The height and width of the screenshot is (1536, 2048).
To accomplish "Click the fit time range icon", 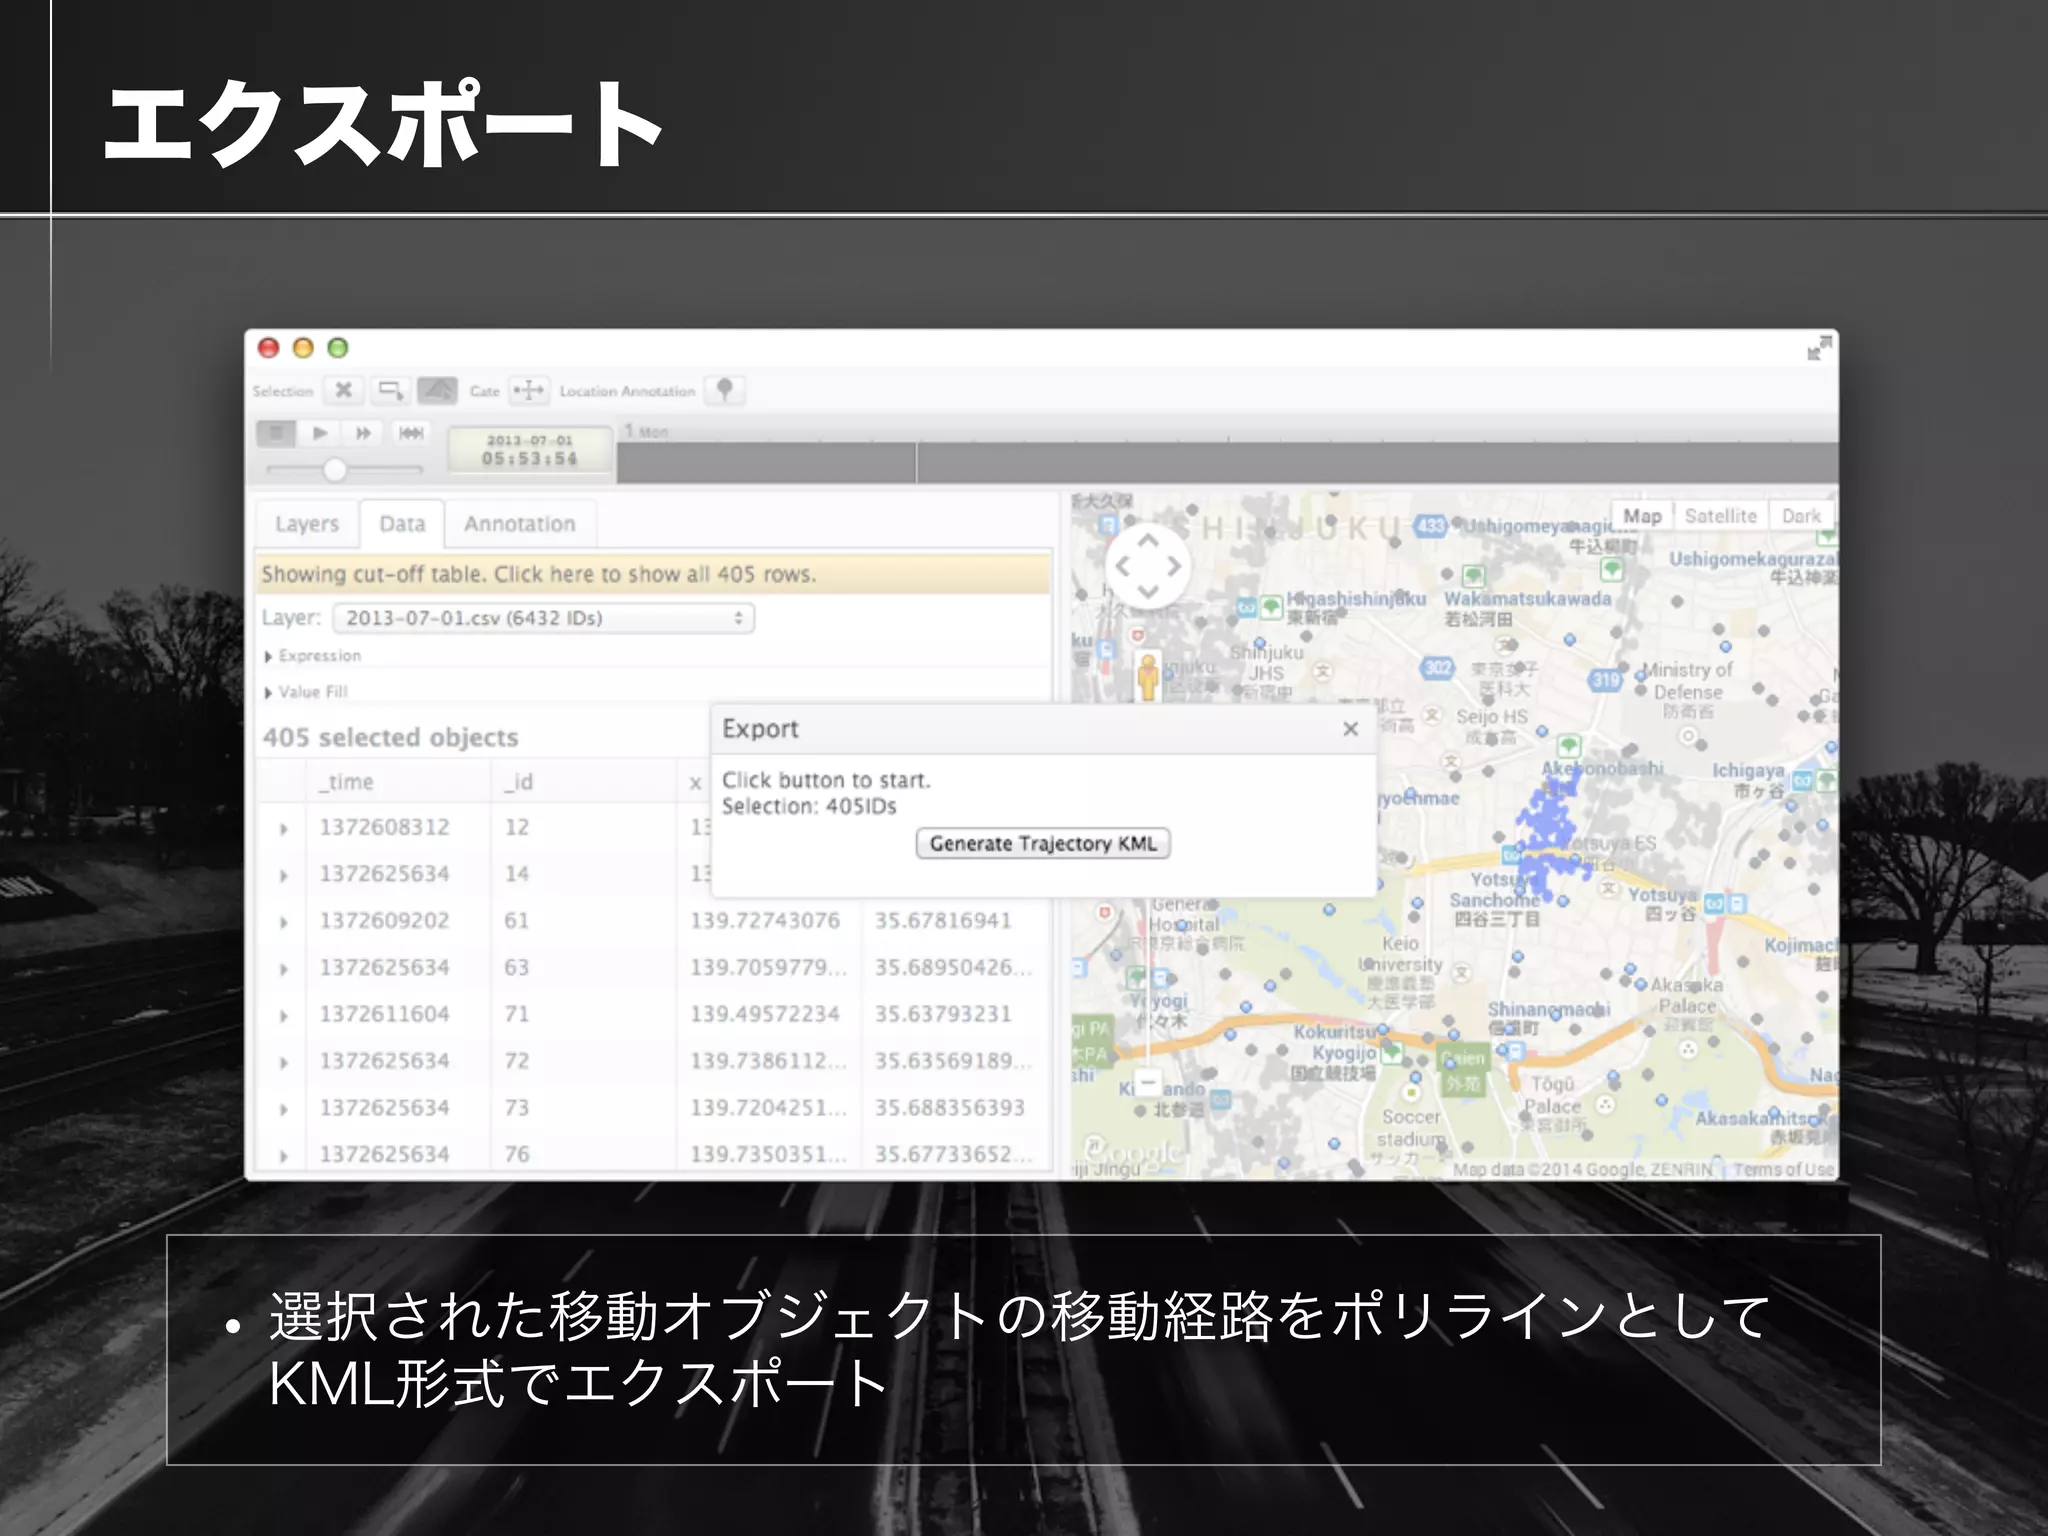I will click(411, 433).
